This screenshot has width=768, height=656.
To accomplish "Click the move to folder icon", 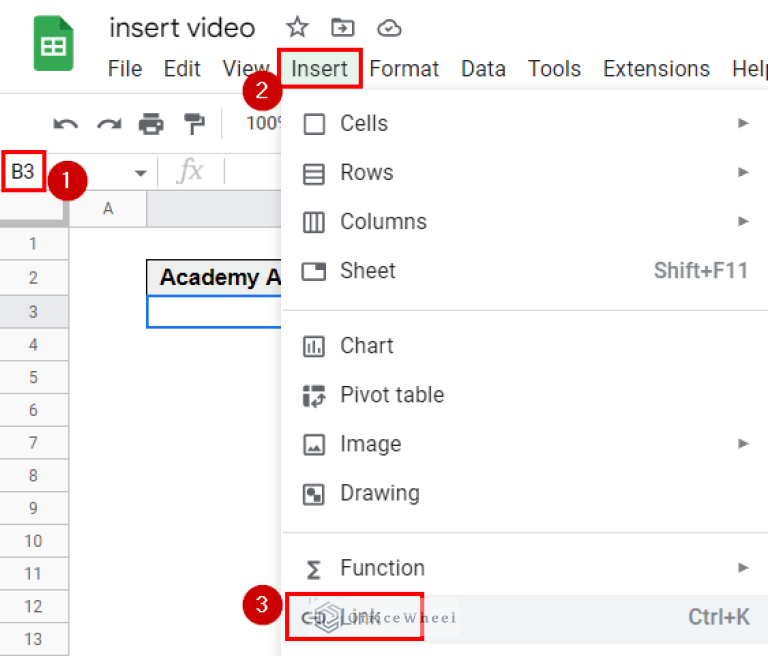I will (342, 27).
